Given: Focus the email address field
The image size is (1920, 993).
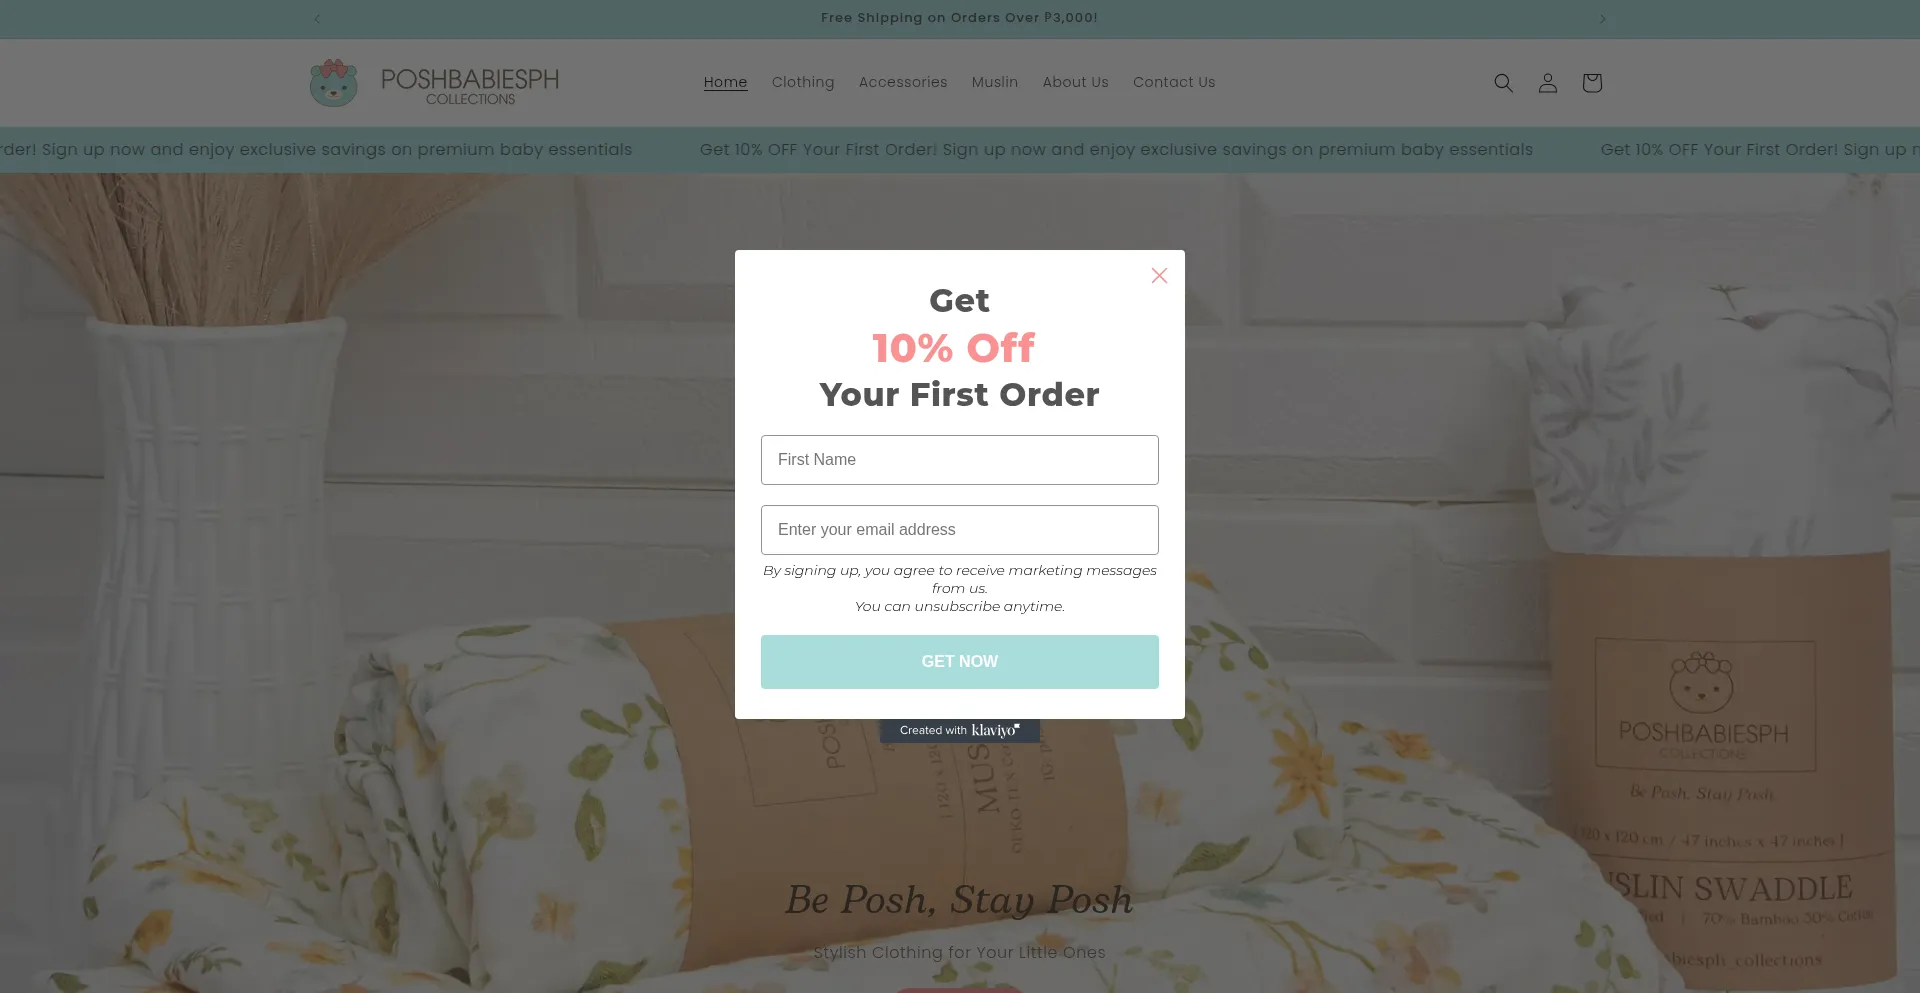Looking at the screenshot, I should click(x=960, y=530).
